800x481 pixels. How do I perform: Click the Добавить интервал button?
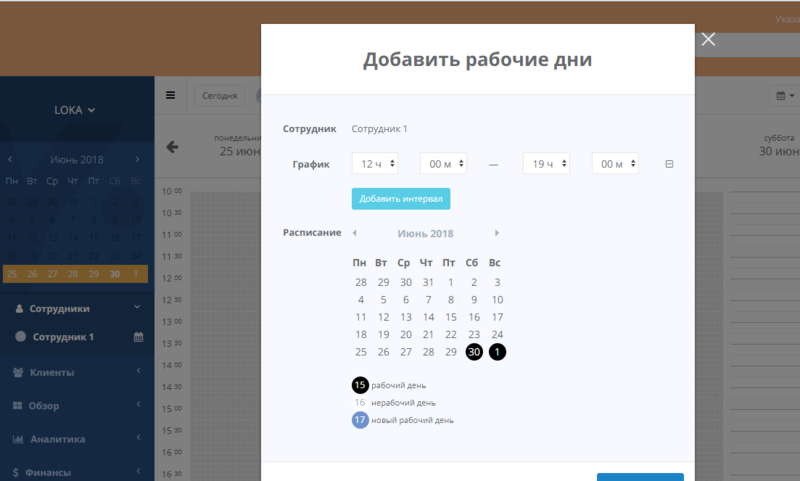coord(401,199)
